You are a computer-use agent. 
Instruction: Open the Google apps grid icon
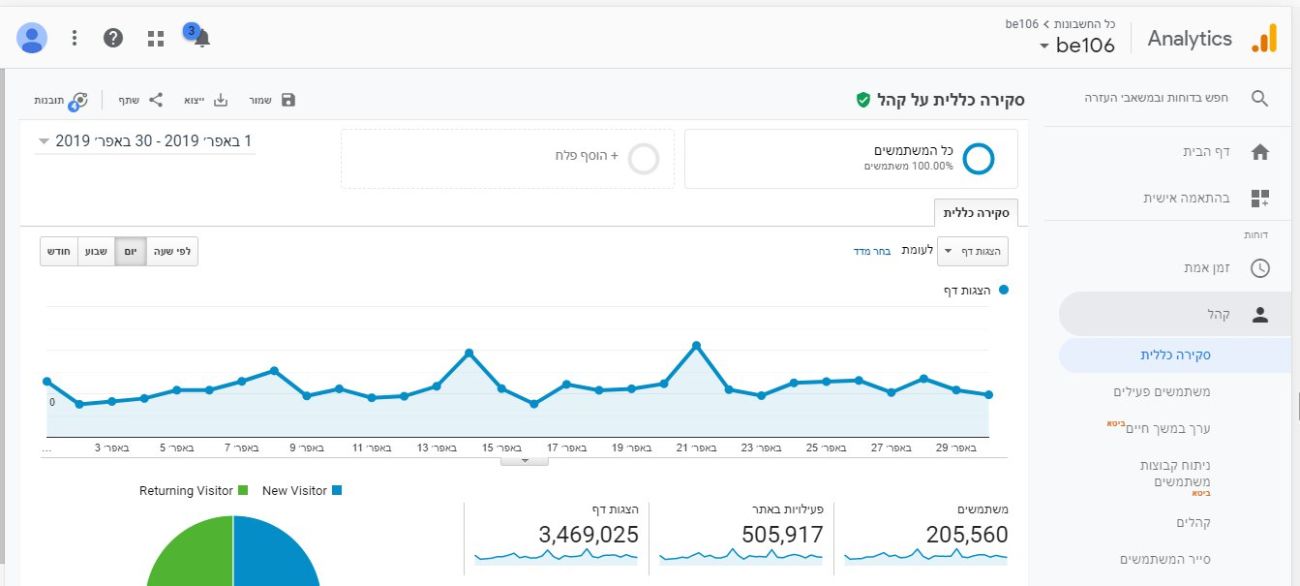[155, 38]
